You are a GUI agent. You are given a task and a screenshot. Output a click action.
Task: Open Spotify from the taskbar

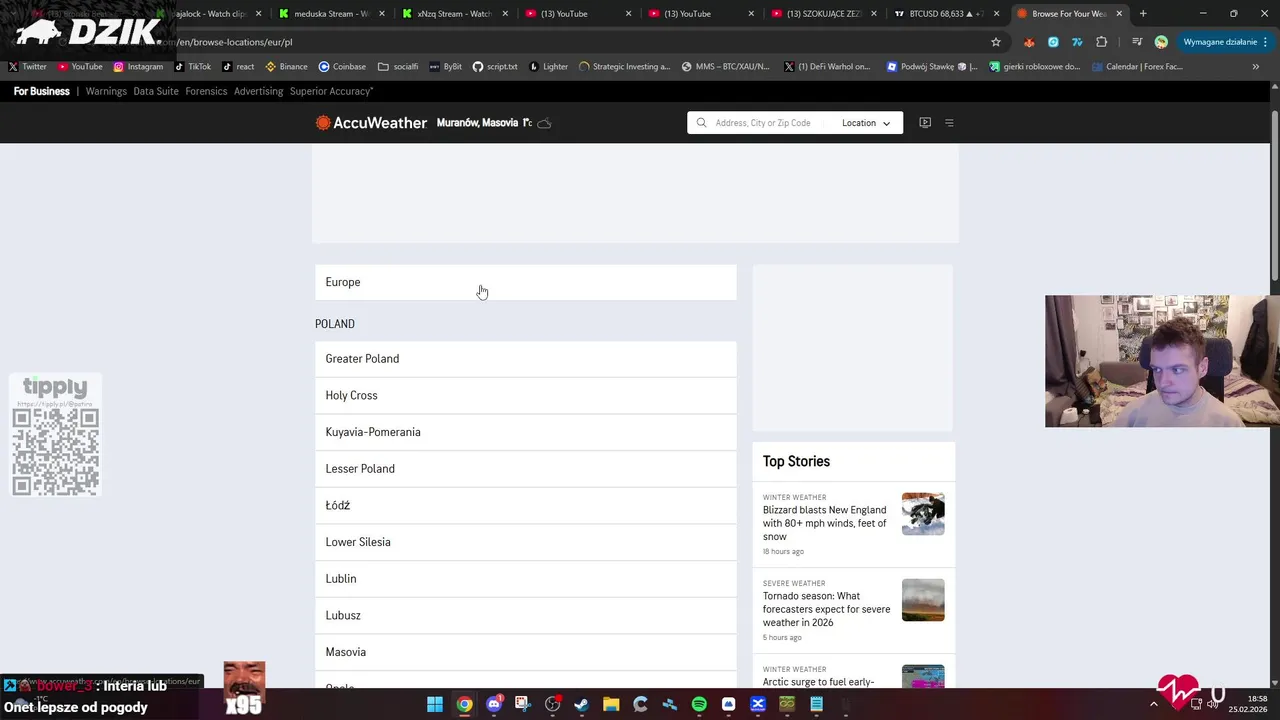click(699, 704)
